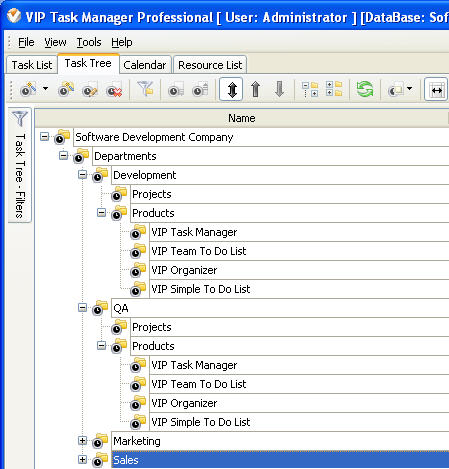Toggle the vertical double-arrow toolbar button
The width and height of the screenshot is (449, 469).
click(x=231, y=89)
